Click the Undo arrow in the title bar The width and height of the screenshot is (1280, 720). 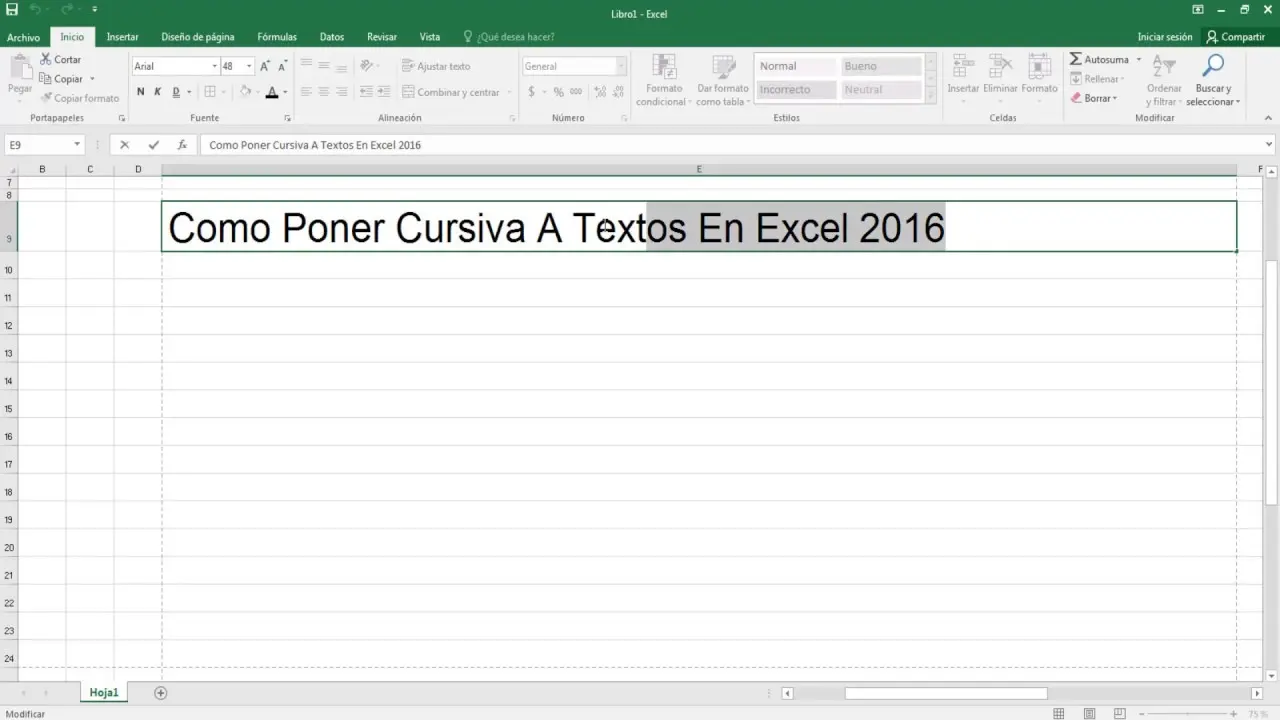[36, 9]
